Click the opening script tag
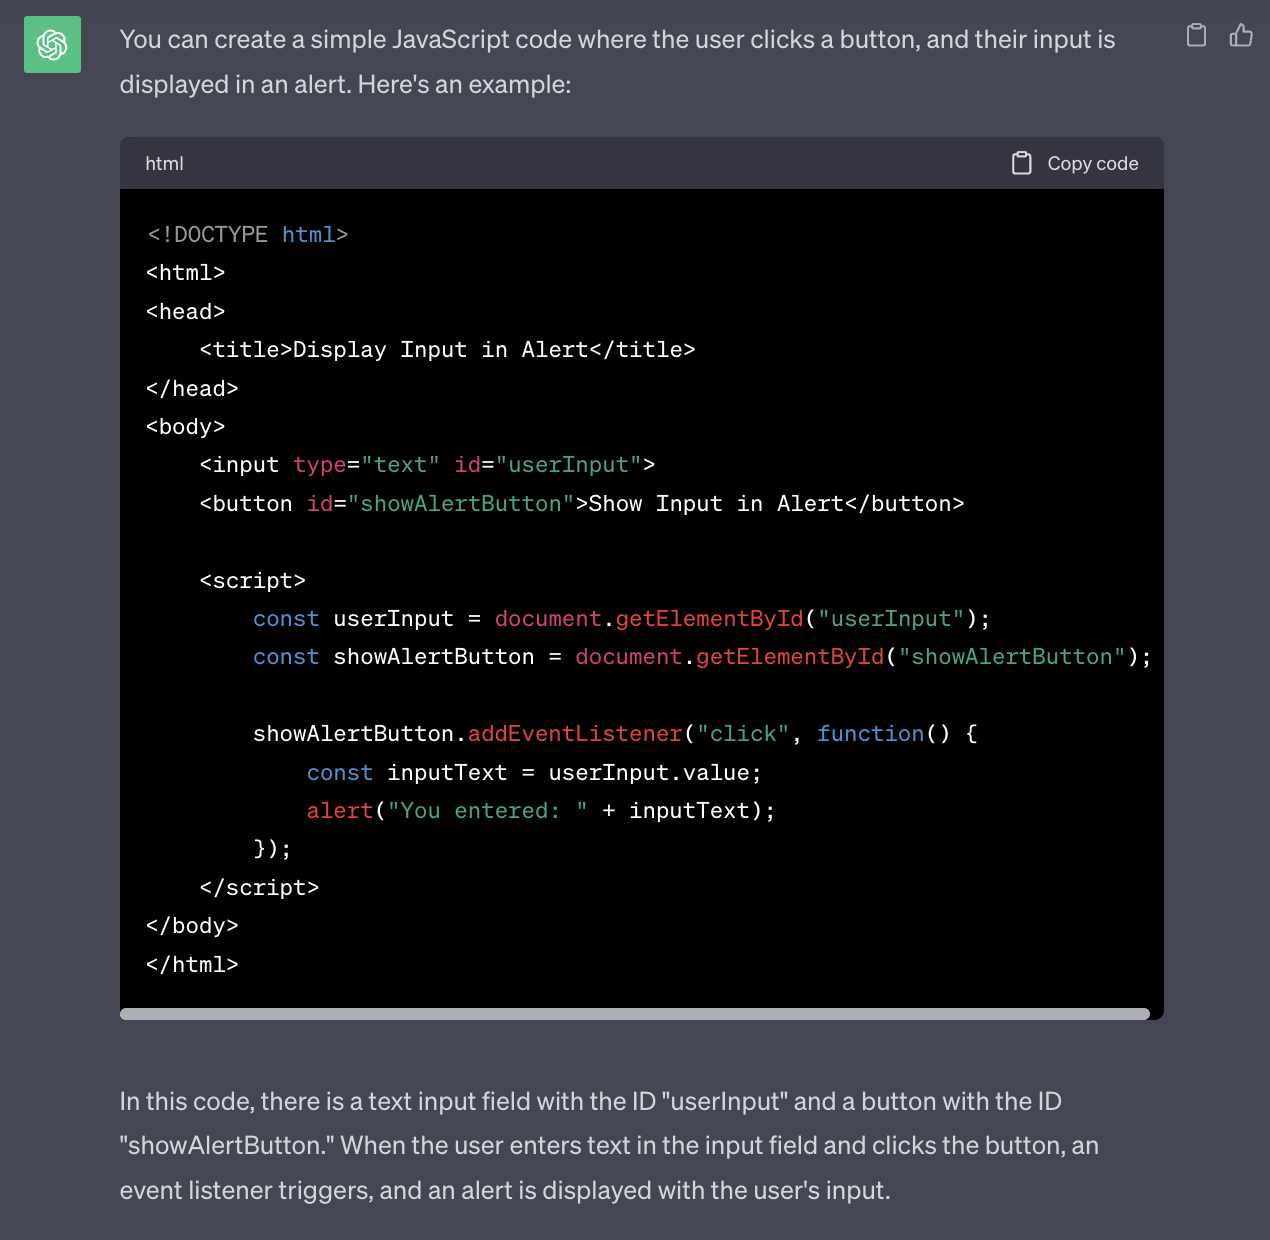The height and width of the screenshot is (1240, 1270). tap(252, 581)
